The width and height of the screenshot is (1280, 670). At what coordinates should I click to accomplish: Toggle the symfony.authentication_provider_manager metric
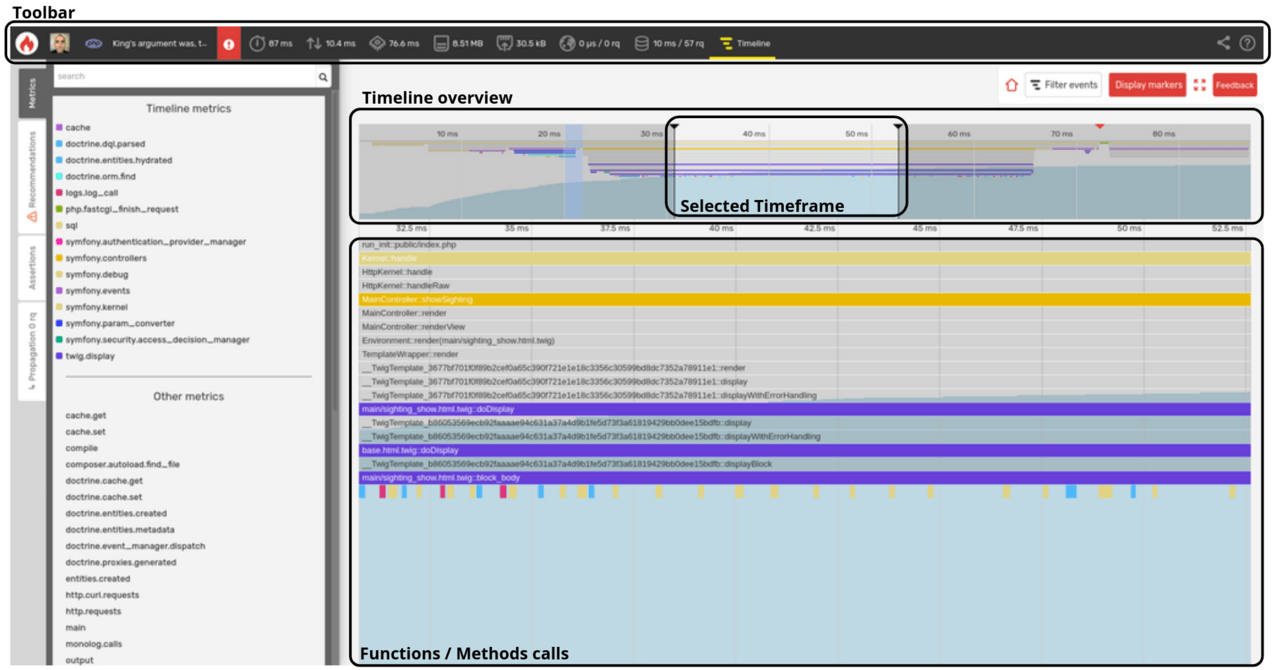(155, 242)
